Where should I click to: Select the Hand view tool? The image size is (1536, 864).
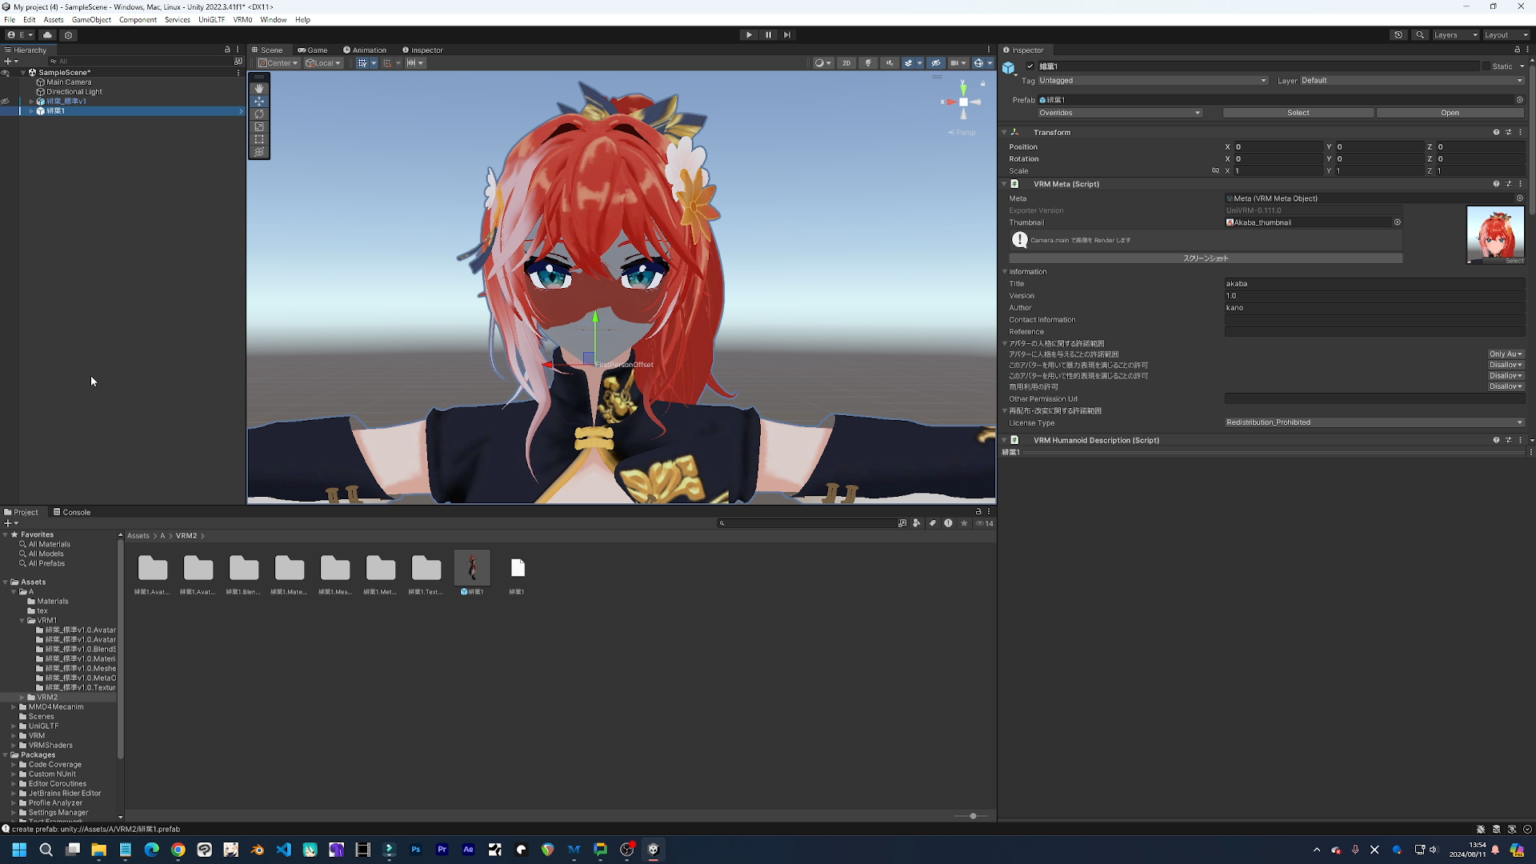point(259,88)
